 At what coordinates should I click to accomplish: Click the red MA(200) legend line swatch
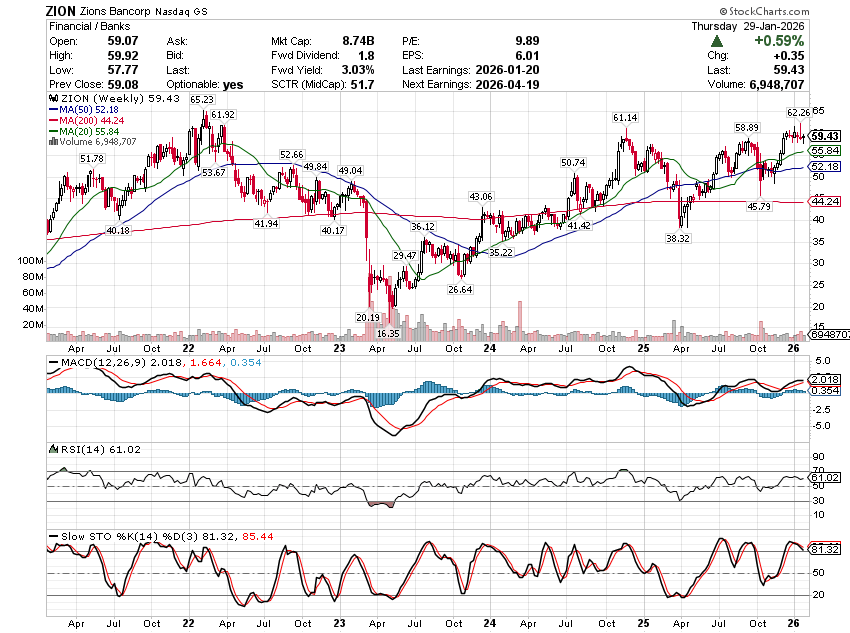tap(52, 122)
